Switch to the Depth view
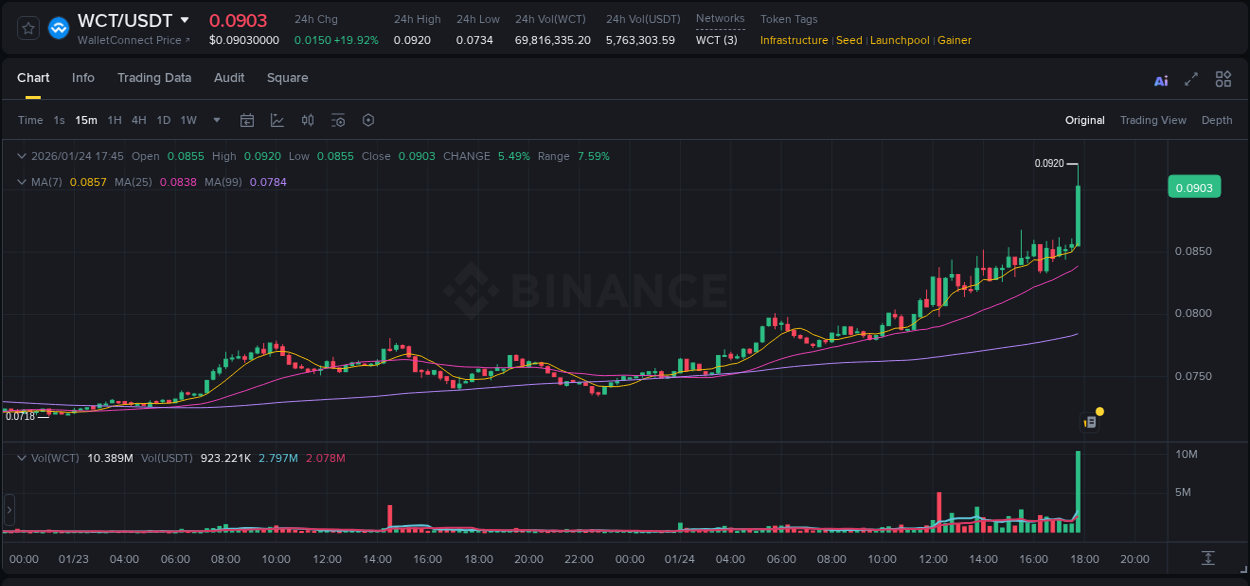1250x586 pixels. pyautogui.click(x=1217, y=120)
